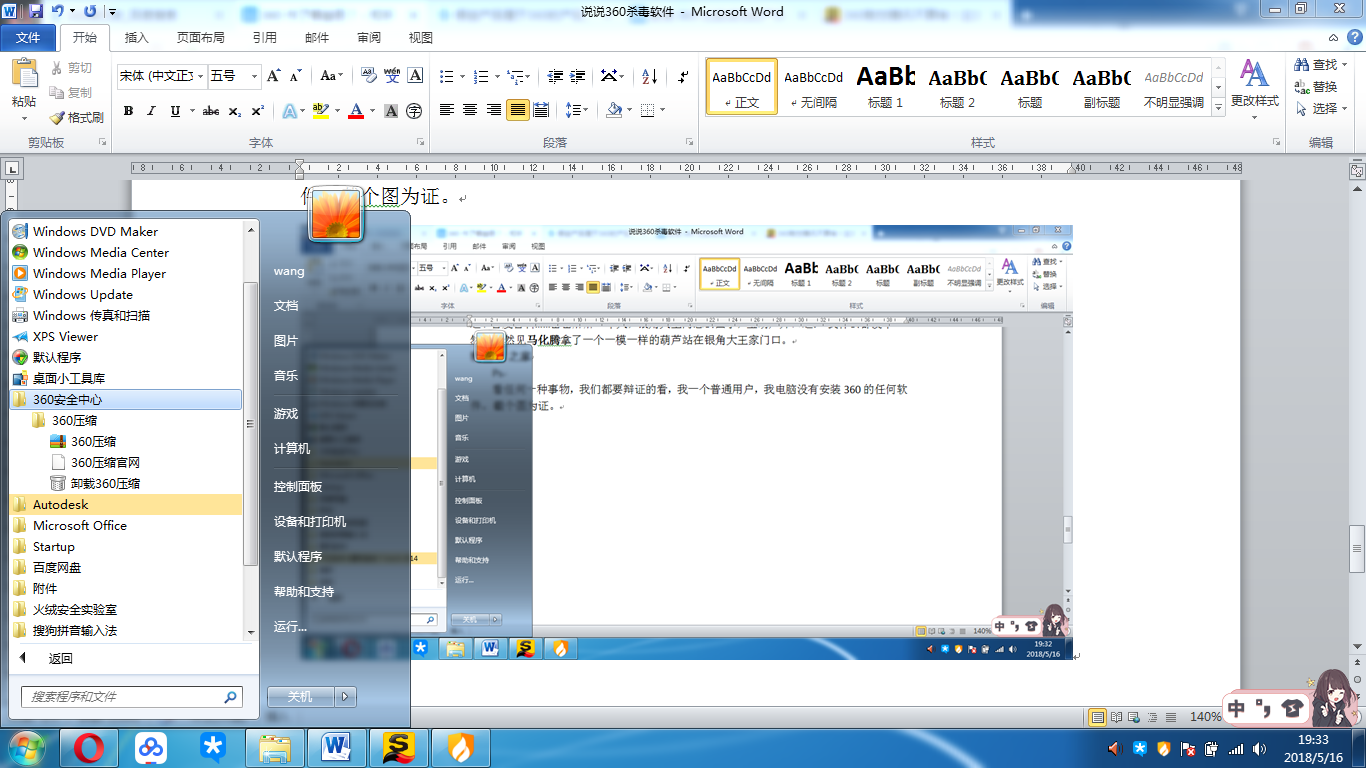Click the Start menu search box
Image resolution: width=1366 pixels, height=768 pixels.
point(132,697)
